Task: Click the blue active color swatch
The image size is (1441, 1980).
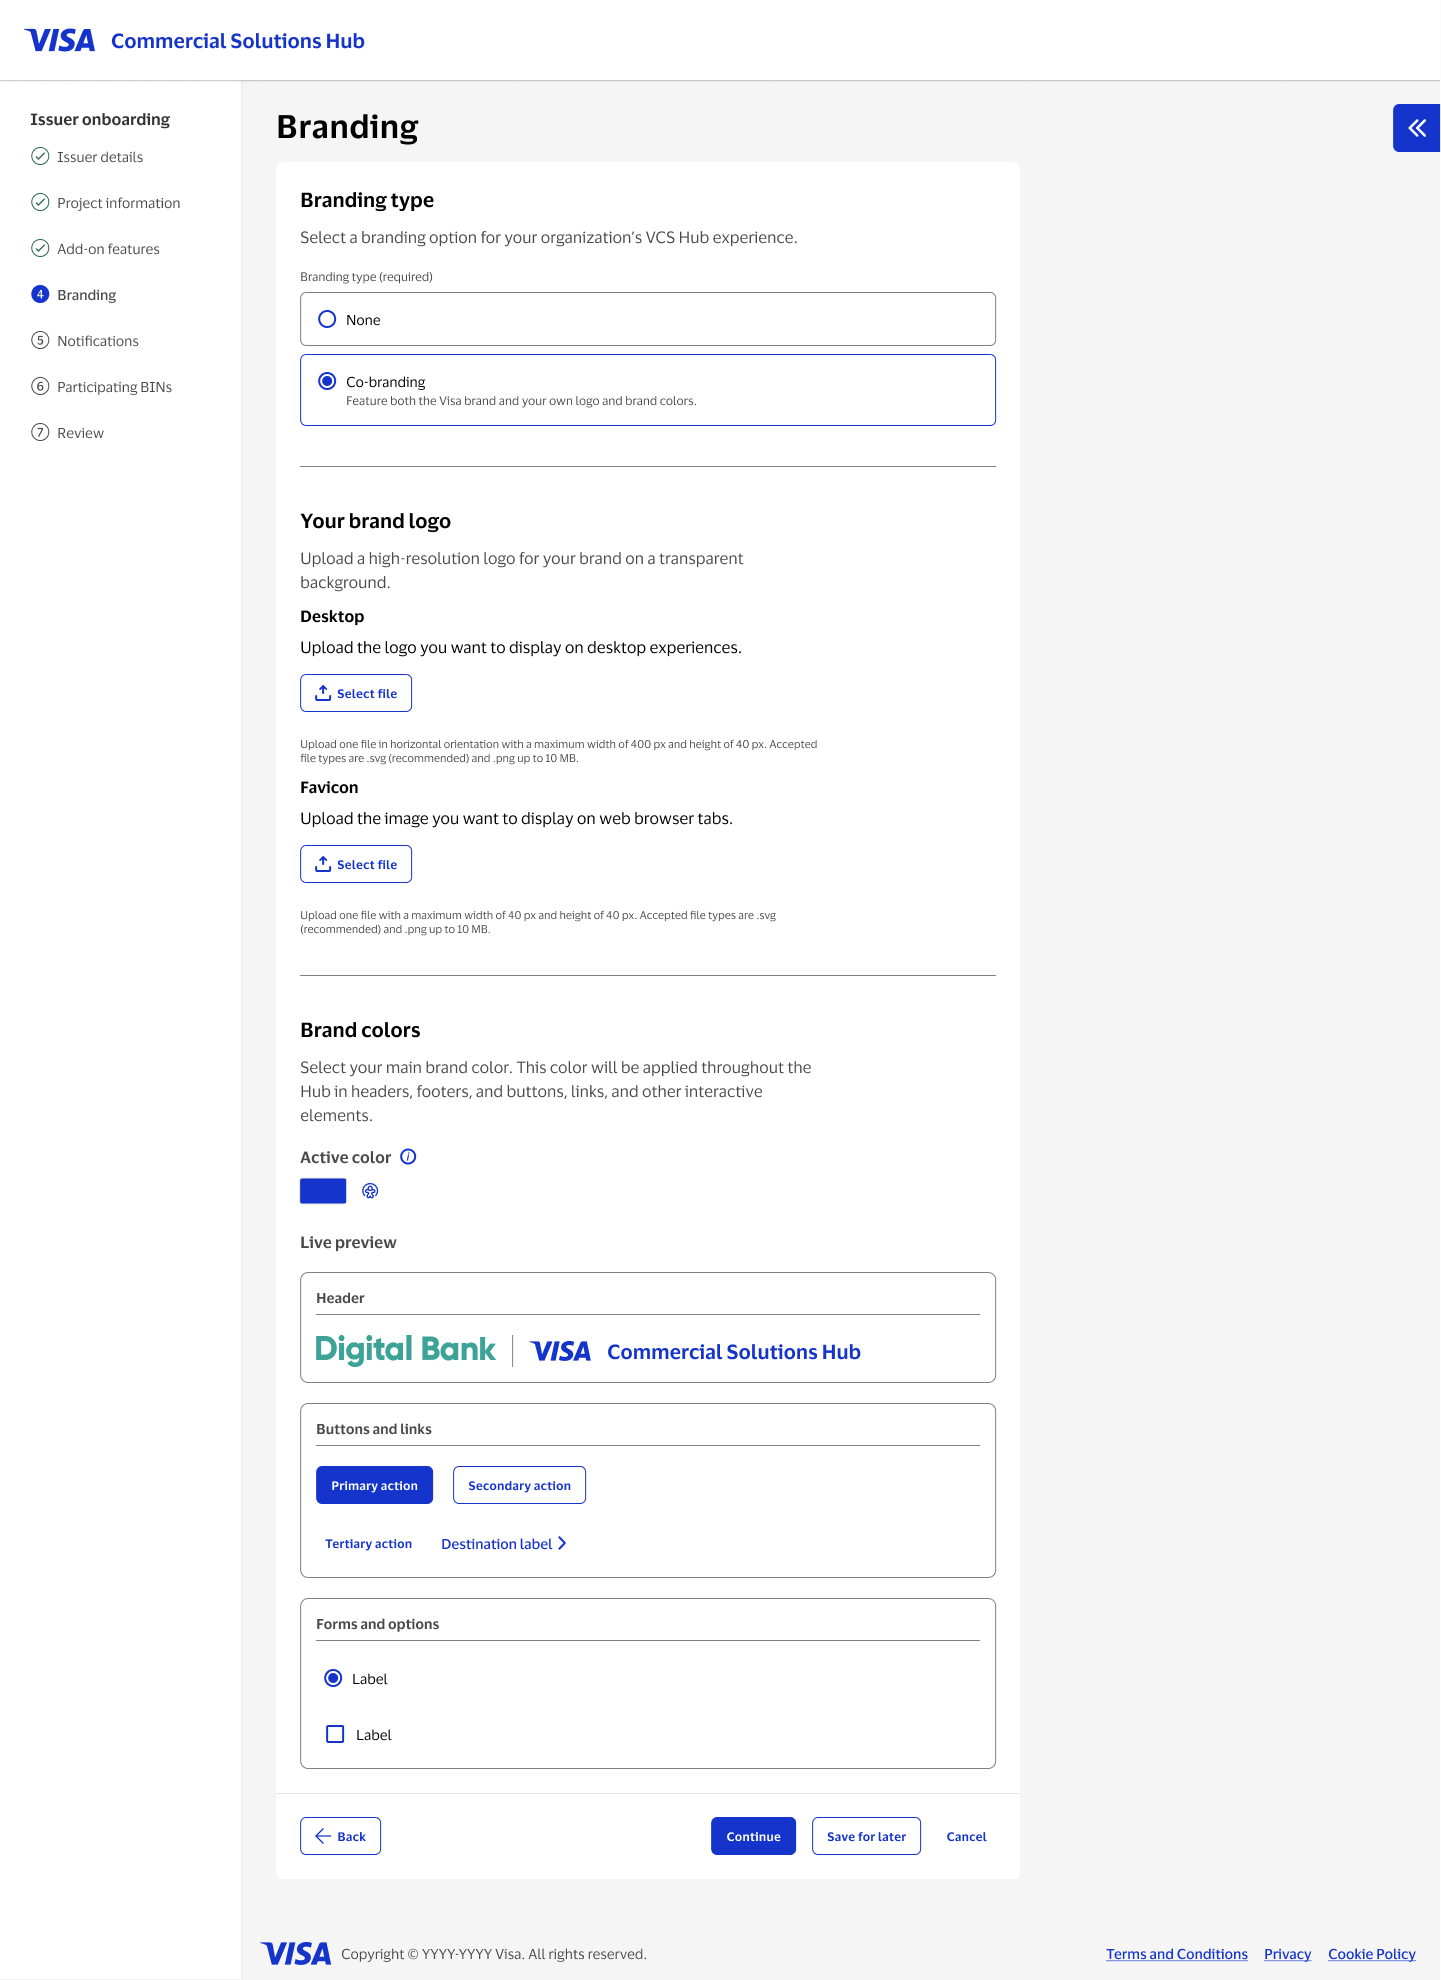Action: point(323,1191)
